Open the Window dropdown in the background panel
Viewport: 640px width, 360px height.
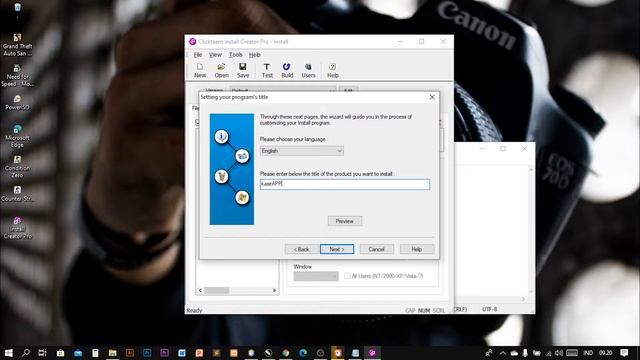pos(316,276)
